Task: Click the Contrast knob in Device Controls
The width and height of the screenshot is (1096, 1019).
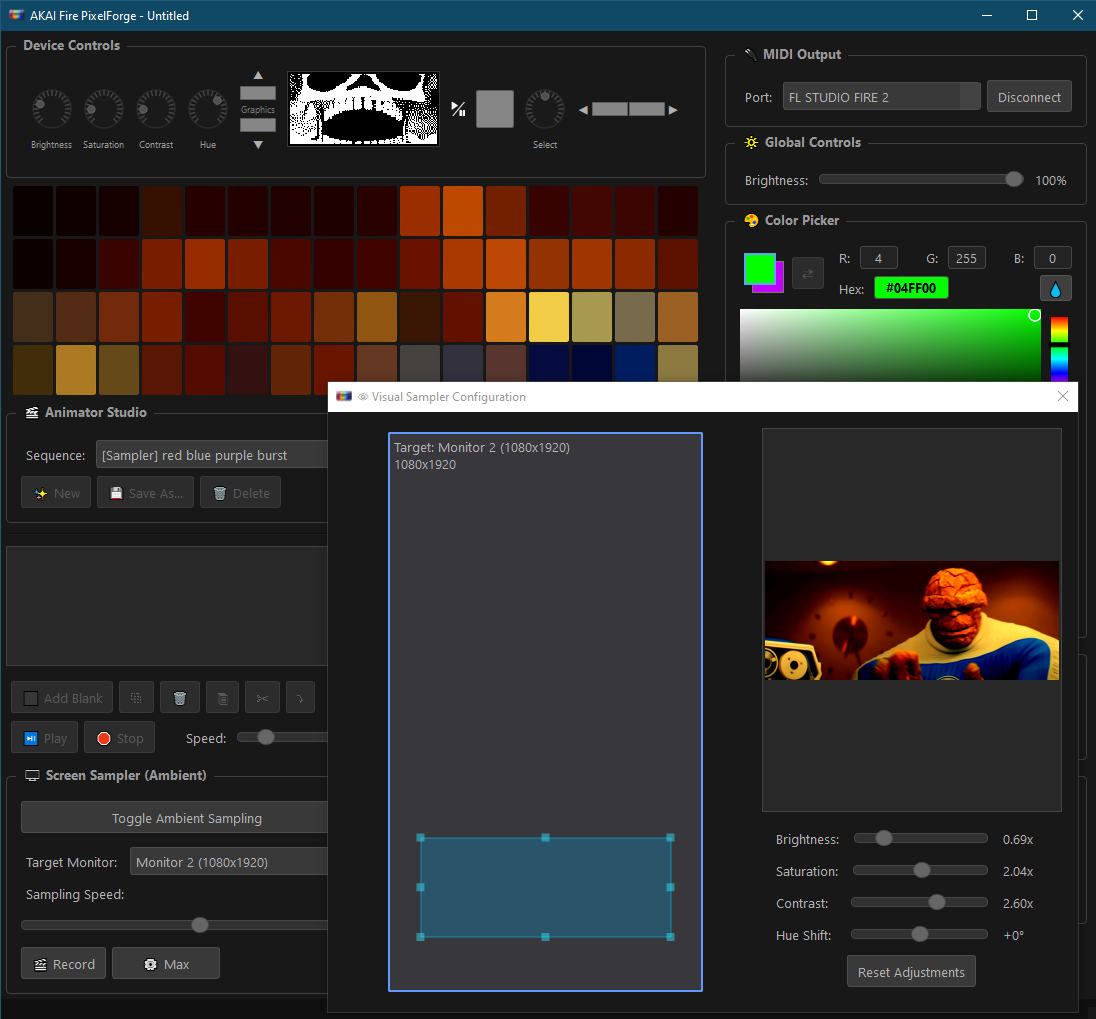Action: 156,109
